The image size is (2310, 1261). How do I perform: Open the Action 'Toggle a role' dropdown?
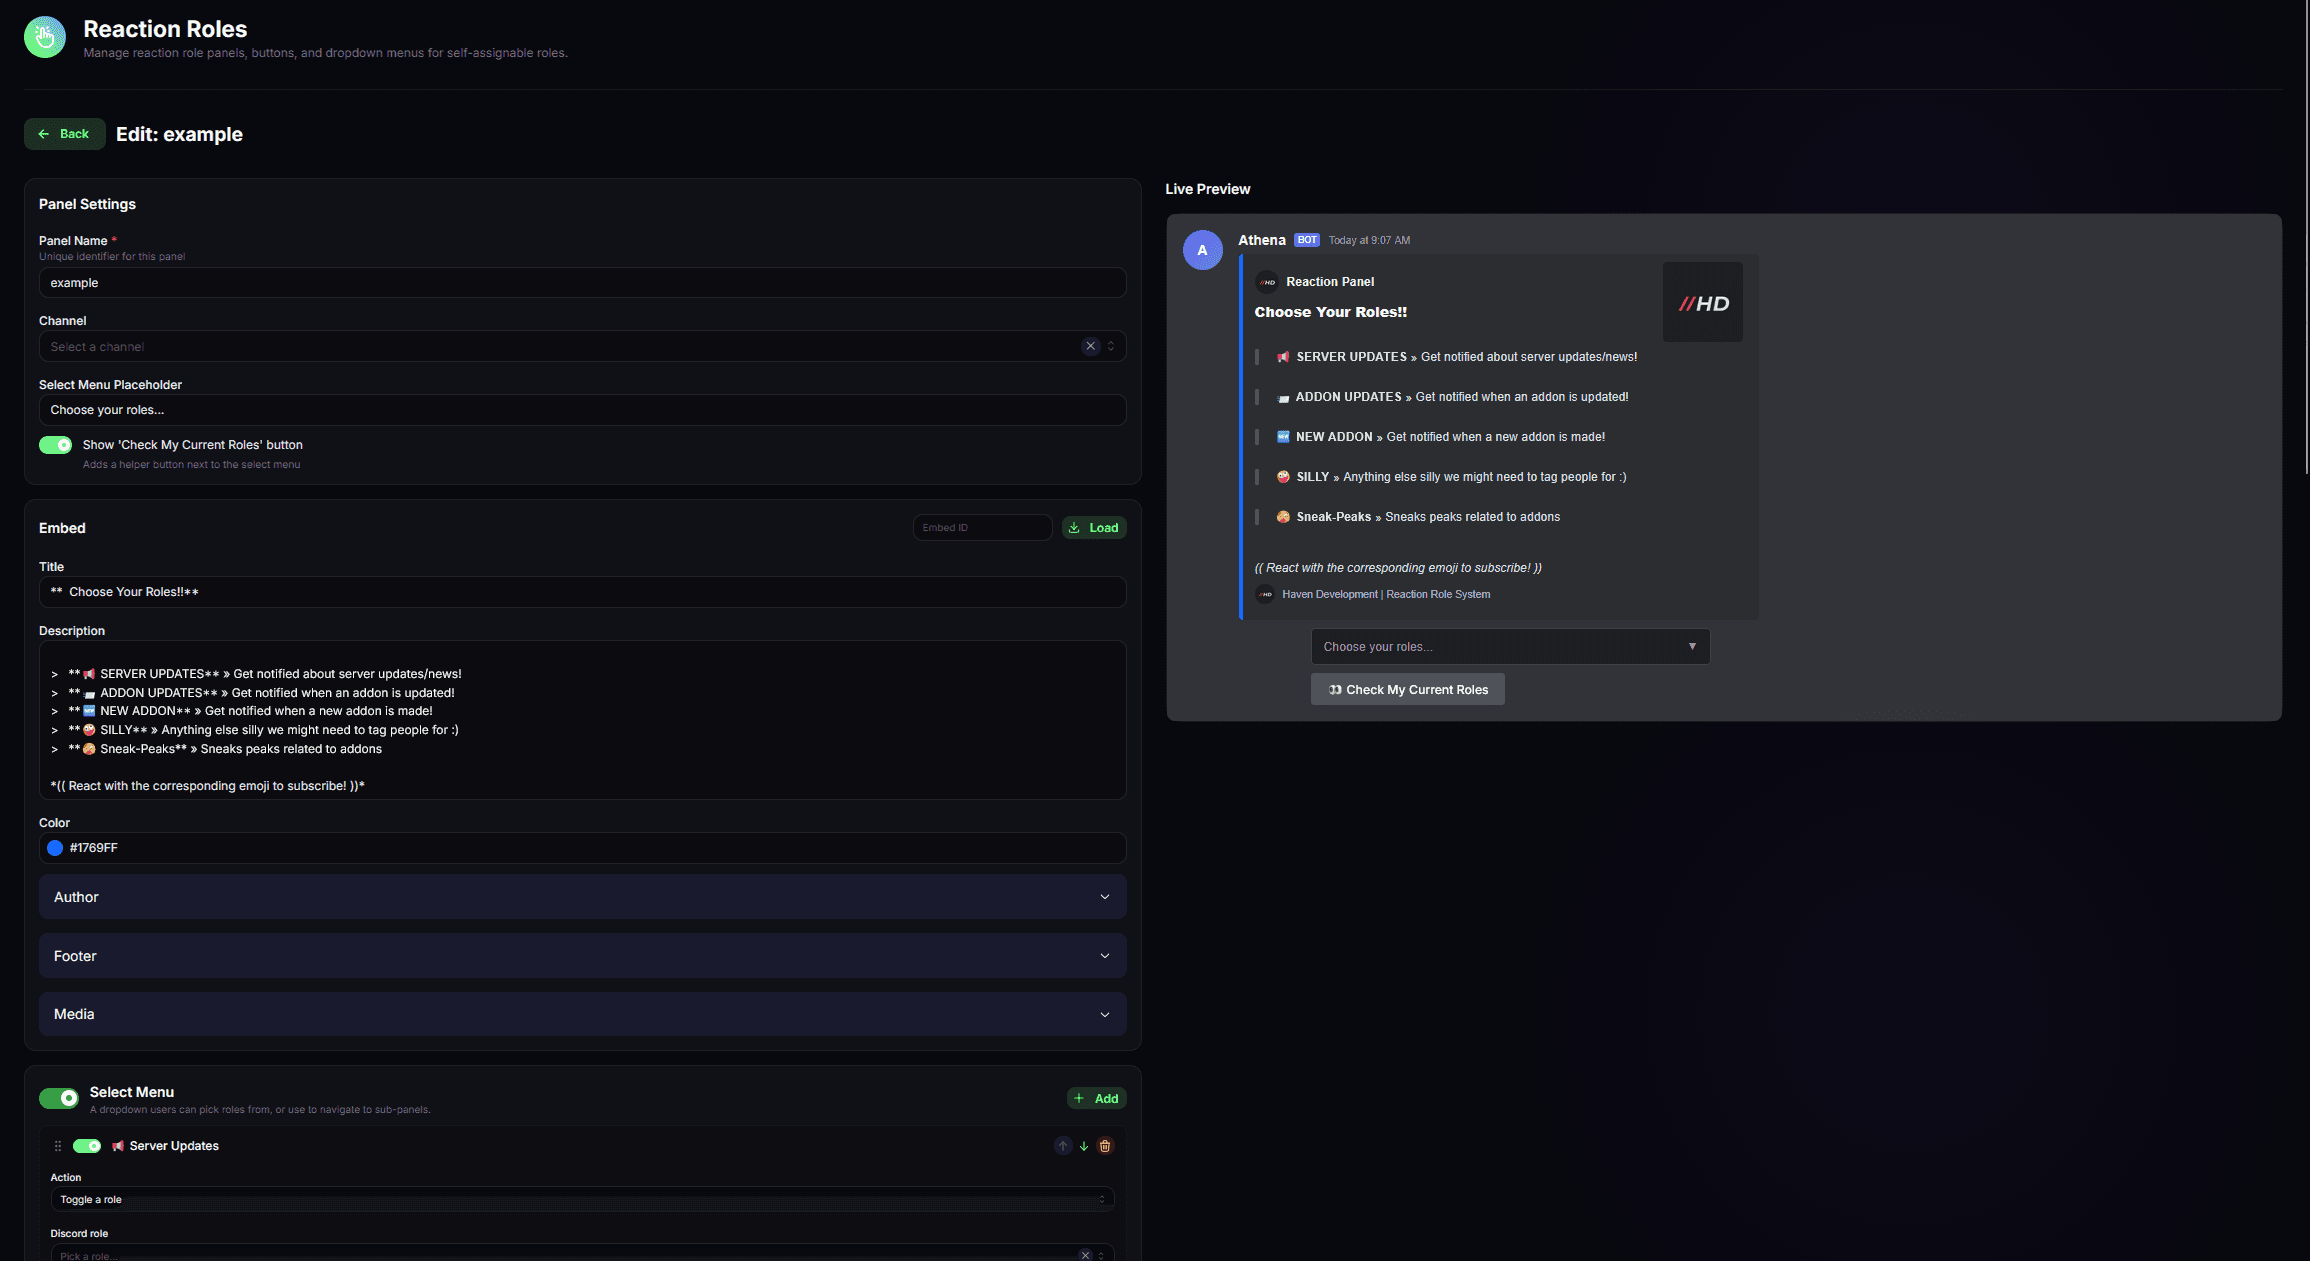pyautogui.click(x=582, y=1199)
